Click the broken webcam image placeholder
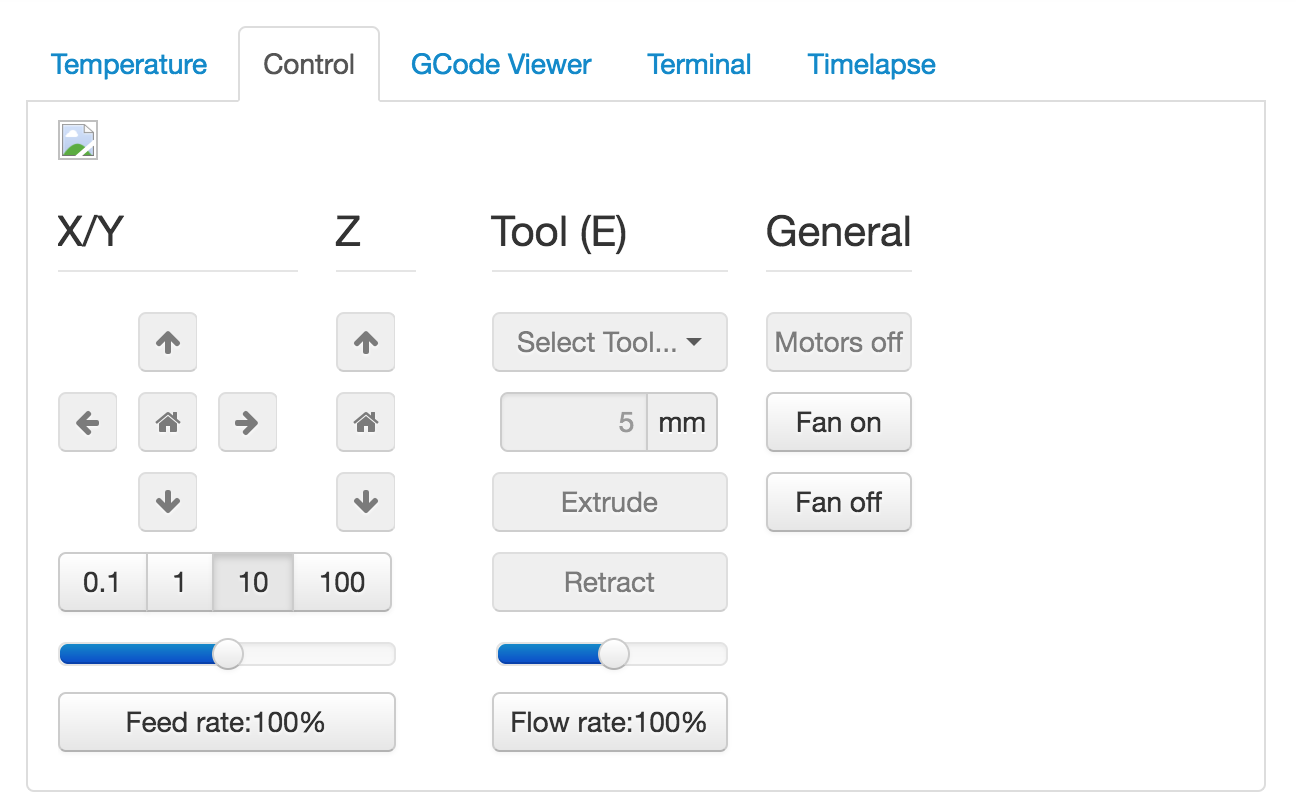The width and height of the screenshot is (1296, 808). point(78,141)
